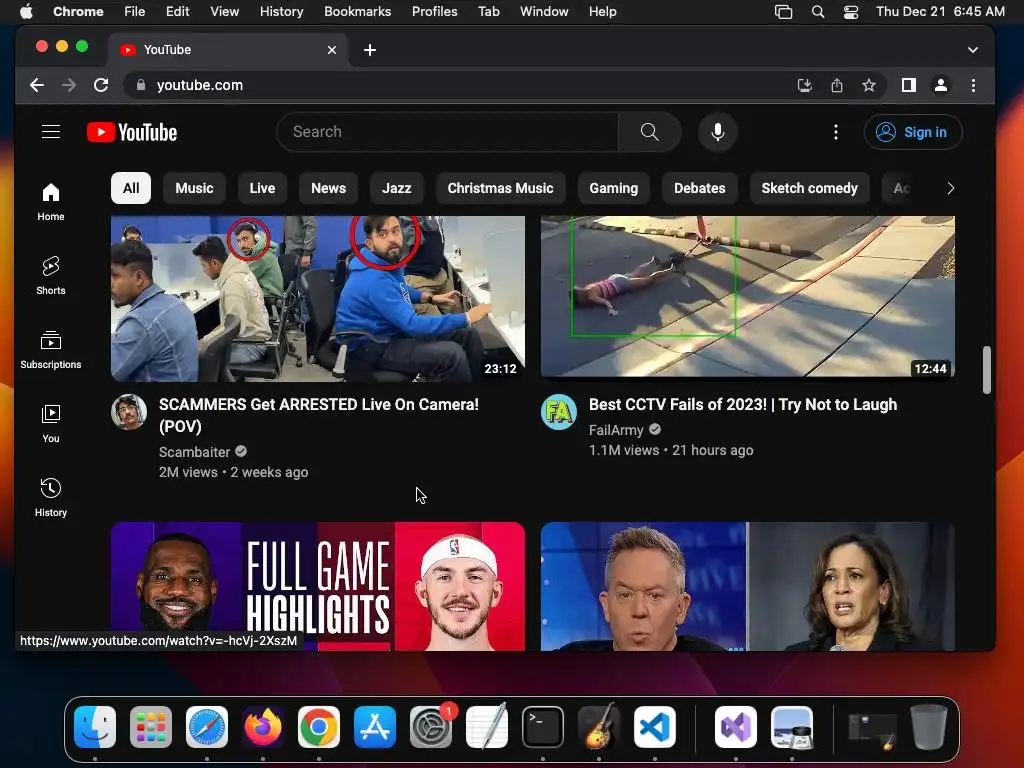Image resolution: width=1024 pixels, height=768 pixels.
Task: Bookmark this tab with star icon
Action: (869, 85)
